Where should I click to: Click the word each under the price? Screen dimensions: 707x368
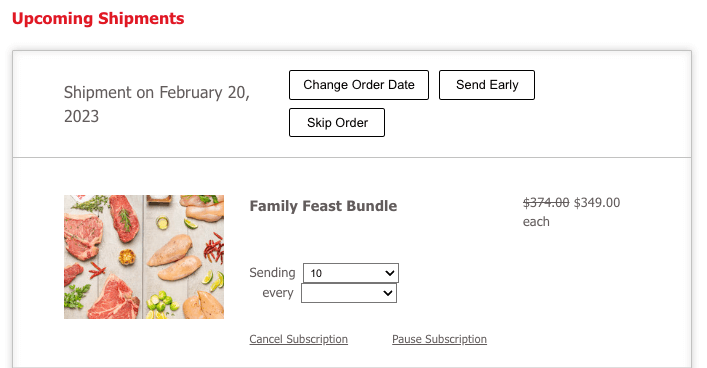click(536, 222)
